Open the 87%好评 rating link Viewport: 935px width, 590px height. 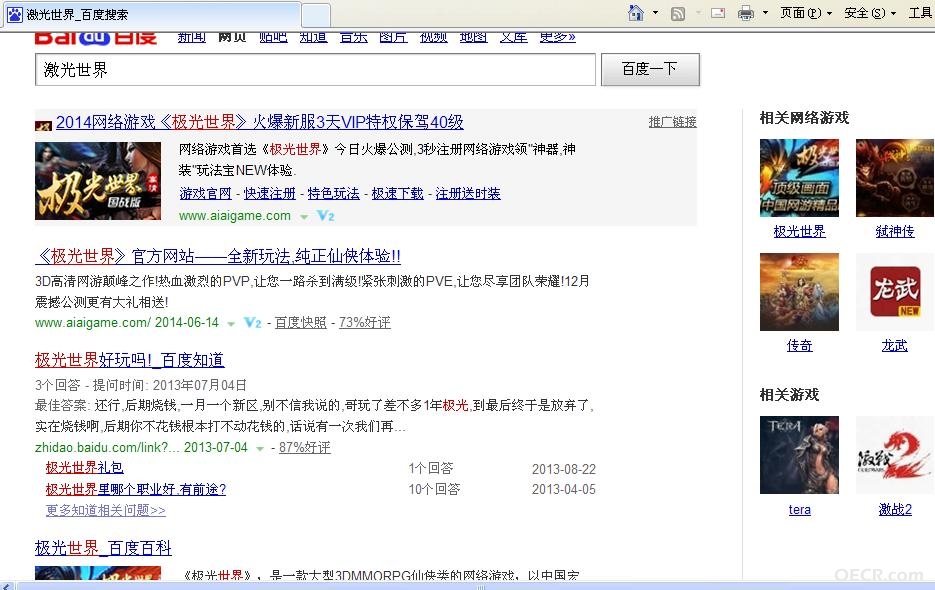[x=305, y=447]
